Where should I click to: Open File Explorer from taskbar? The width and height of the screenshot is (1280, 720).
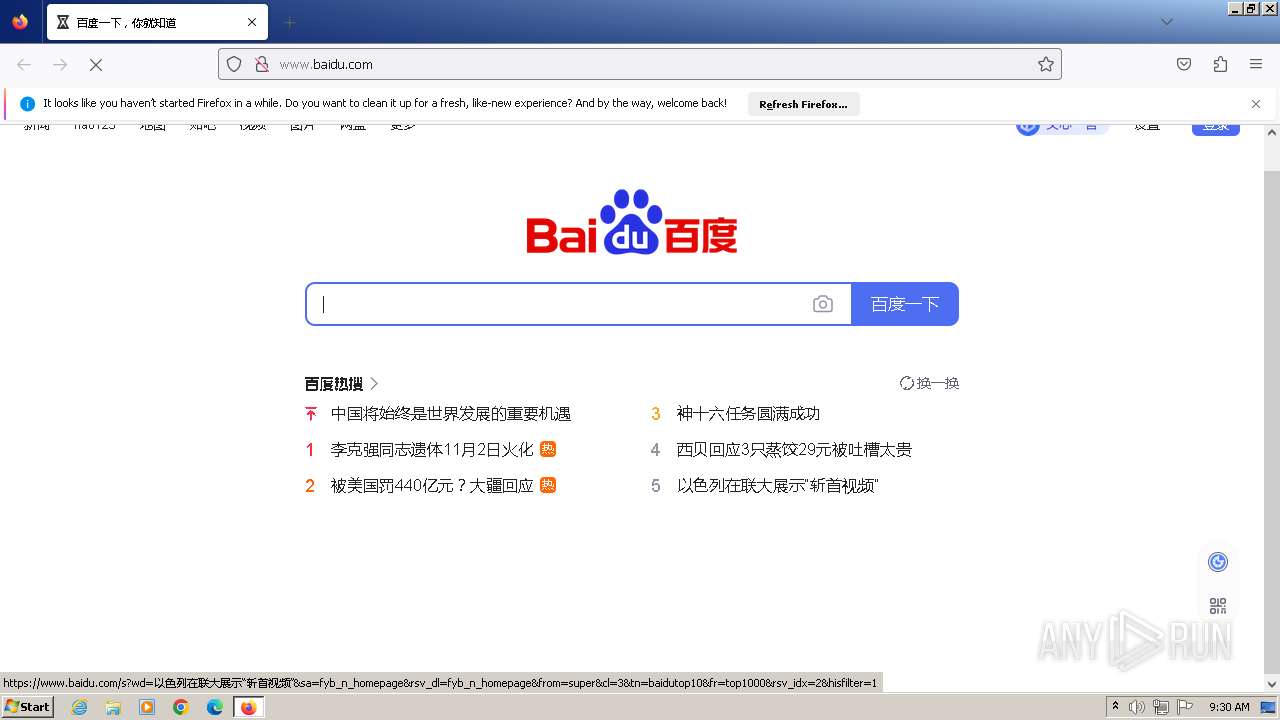pyautogui.click(x=113, y=707)
